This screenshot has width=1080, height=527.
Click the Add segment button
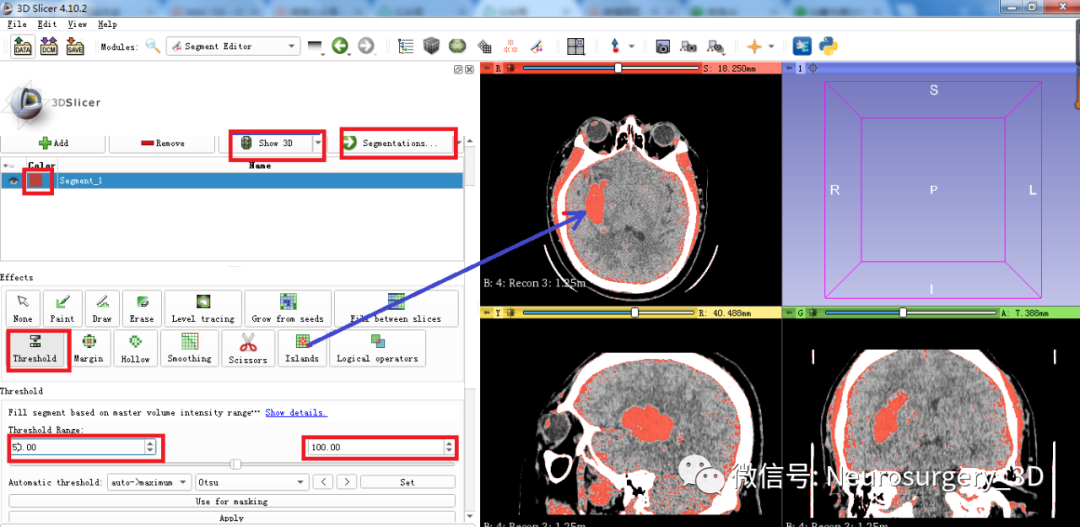[x=53, y=143]
